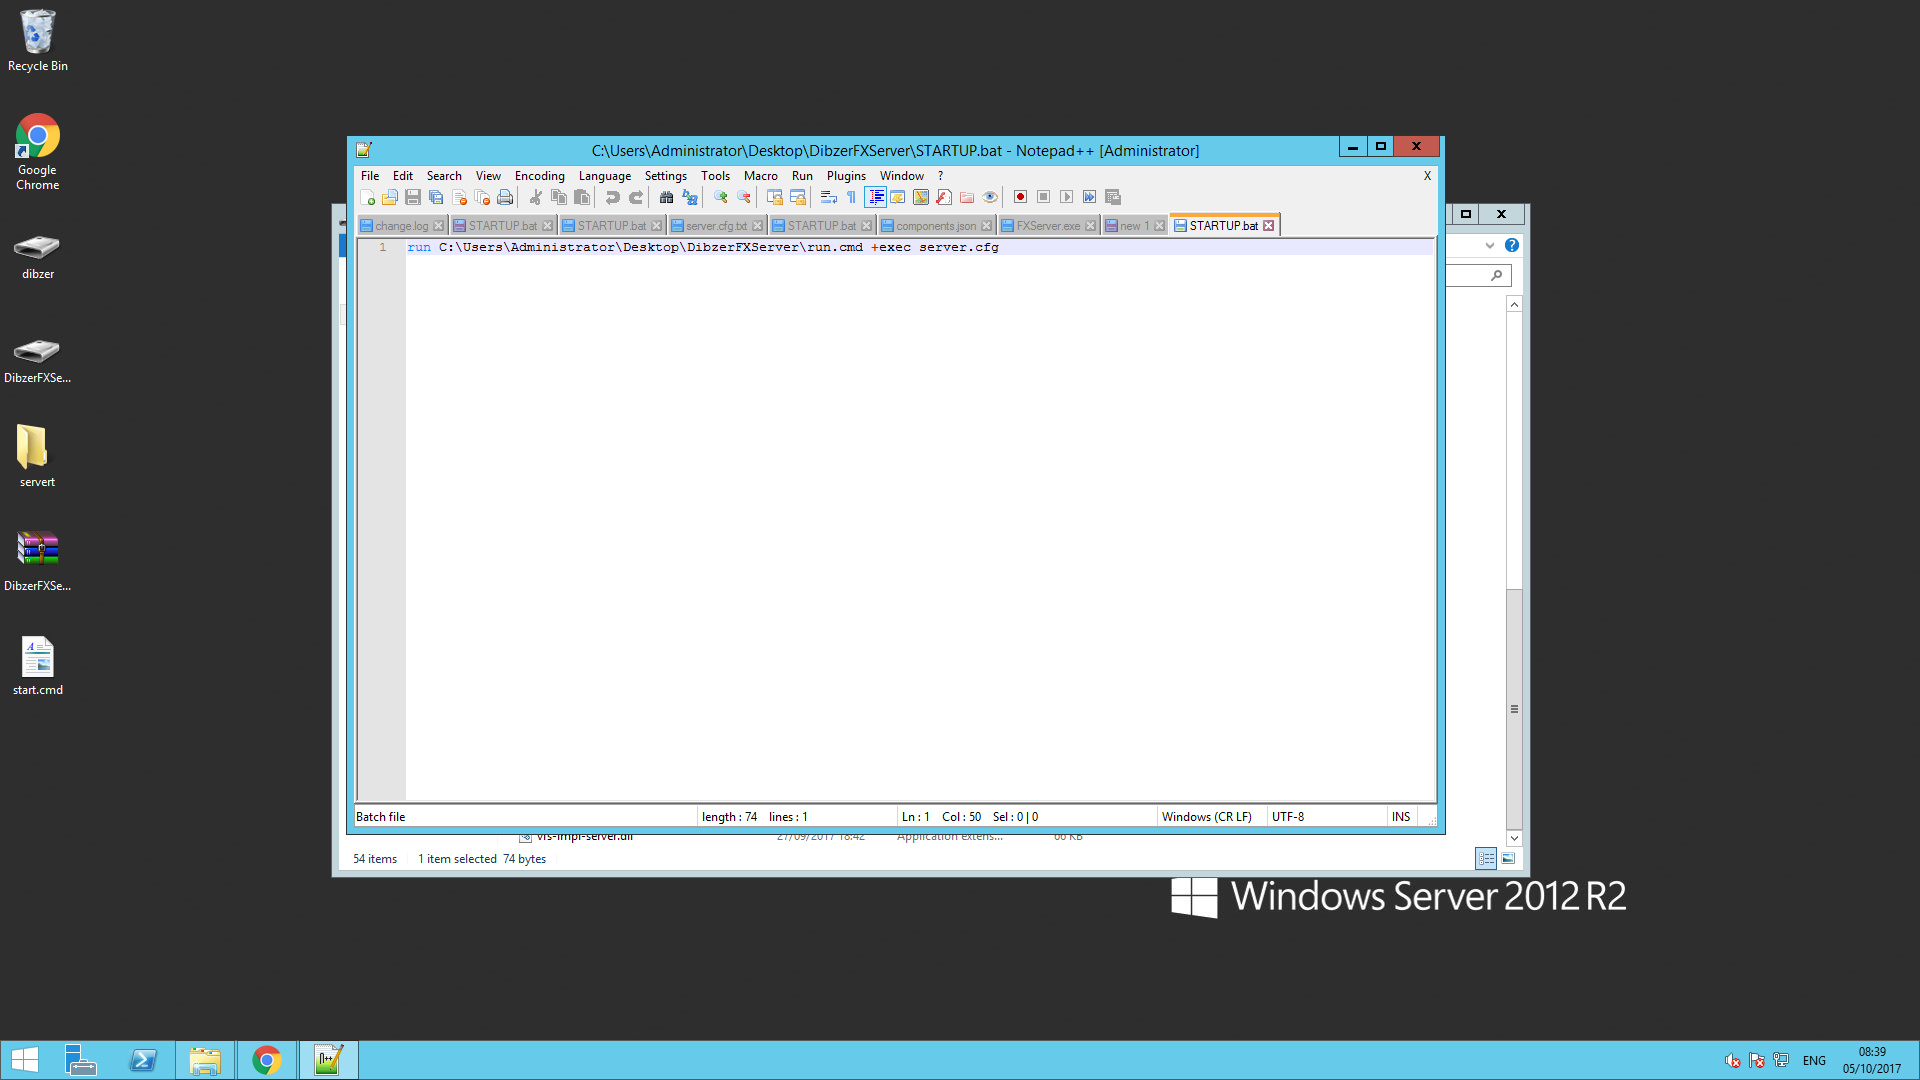Open the Language menu
This screenshot has height=1080, width=1920.
pyautogui.click(x=605, y=176)
